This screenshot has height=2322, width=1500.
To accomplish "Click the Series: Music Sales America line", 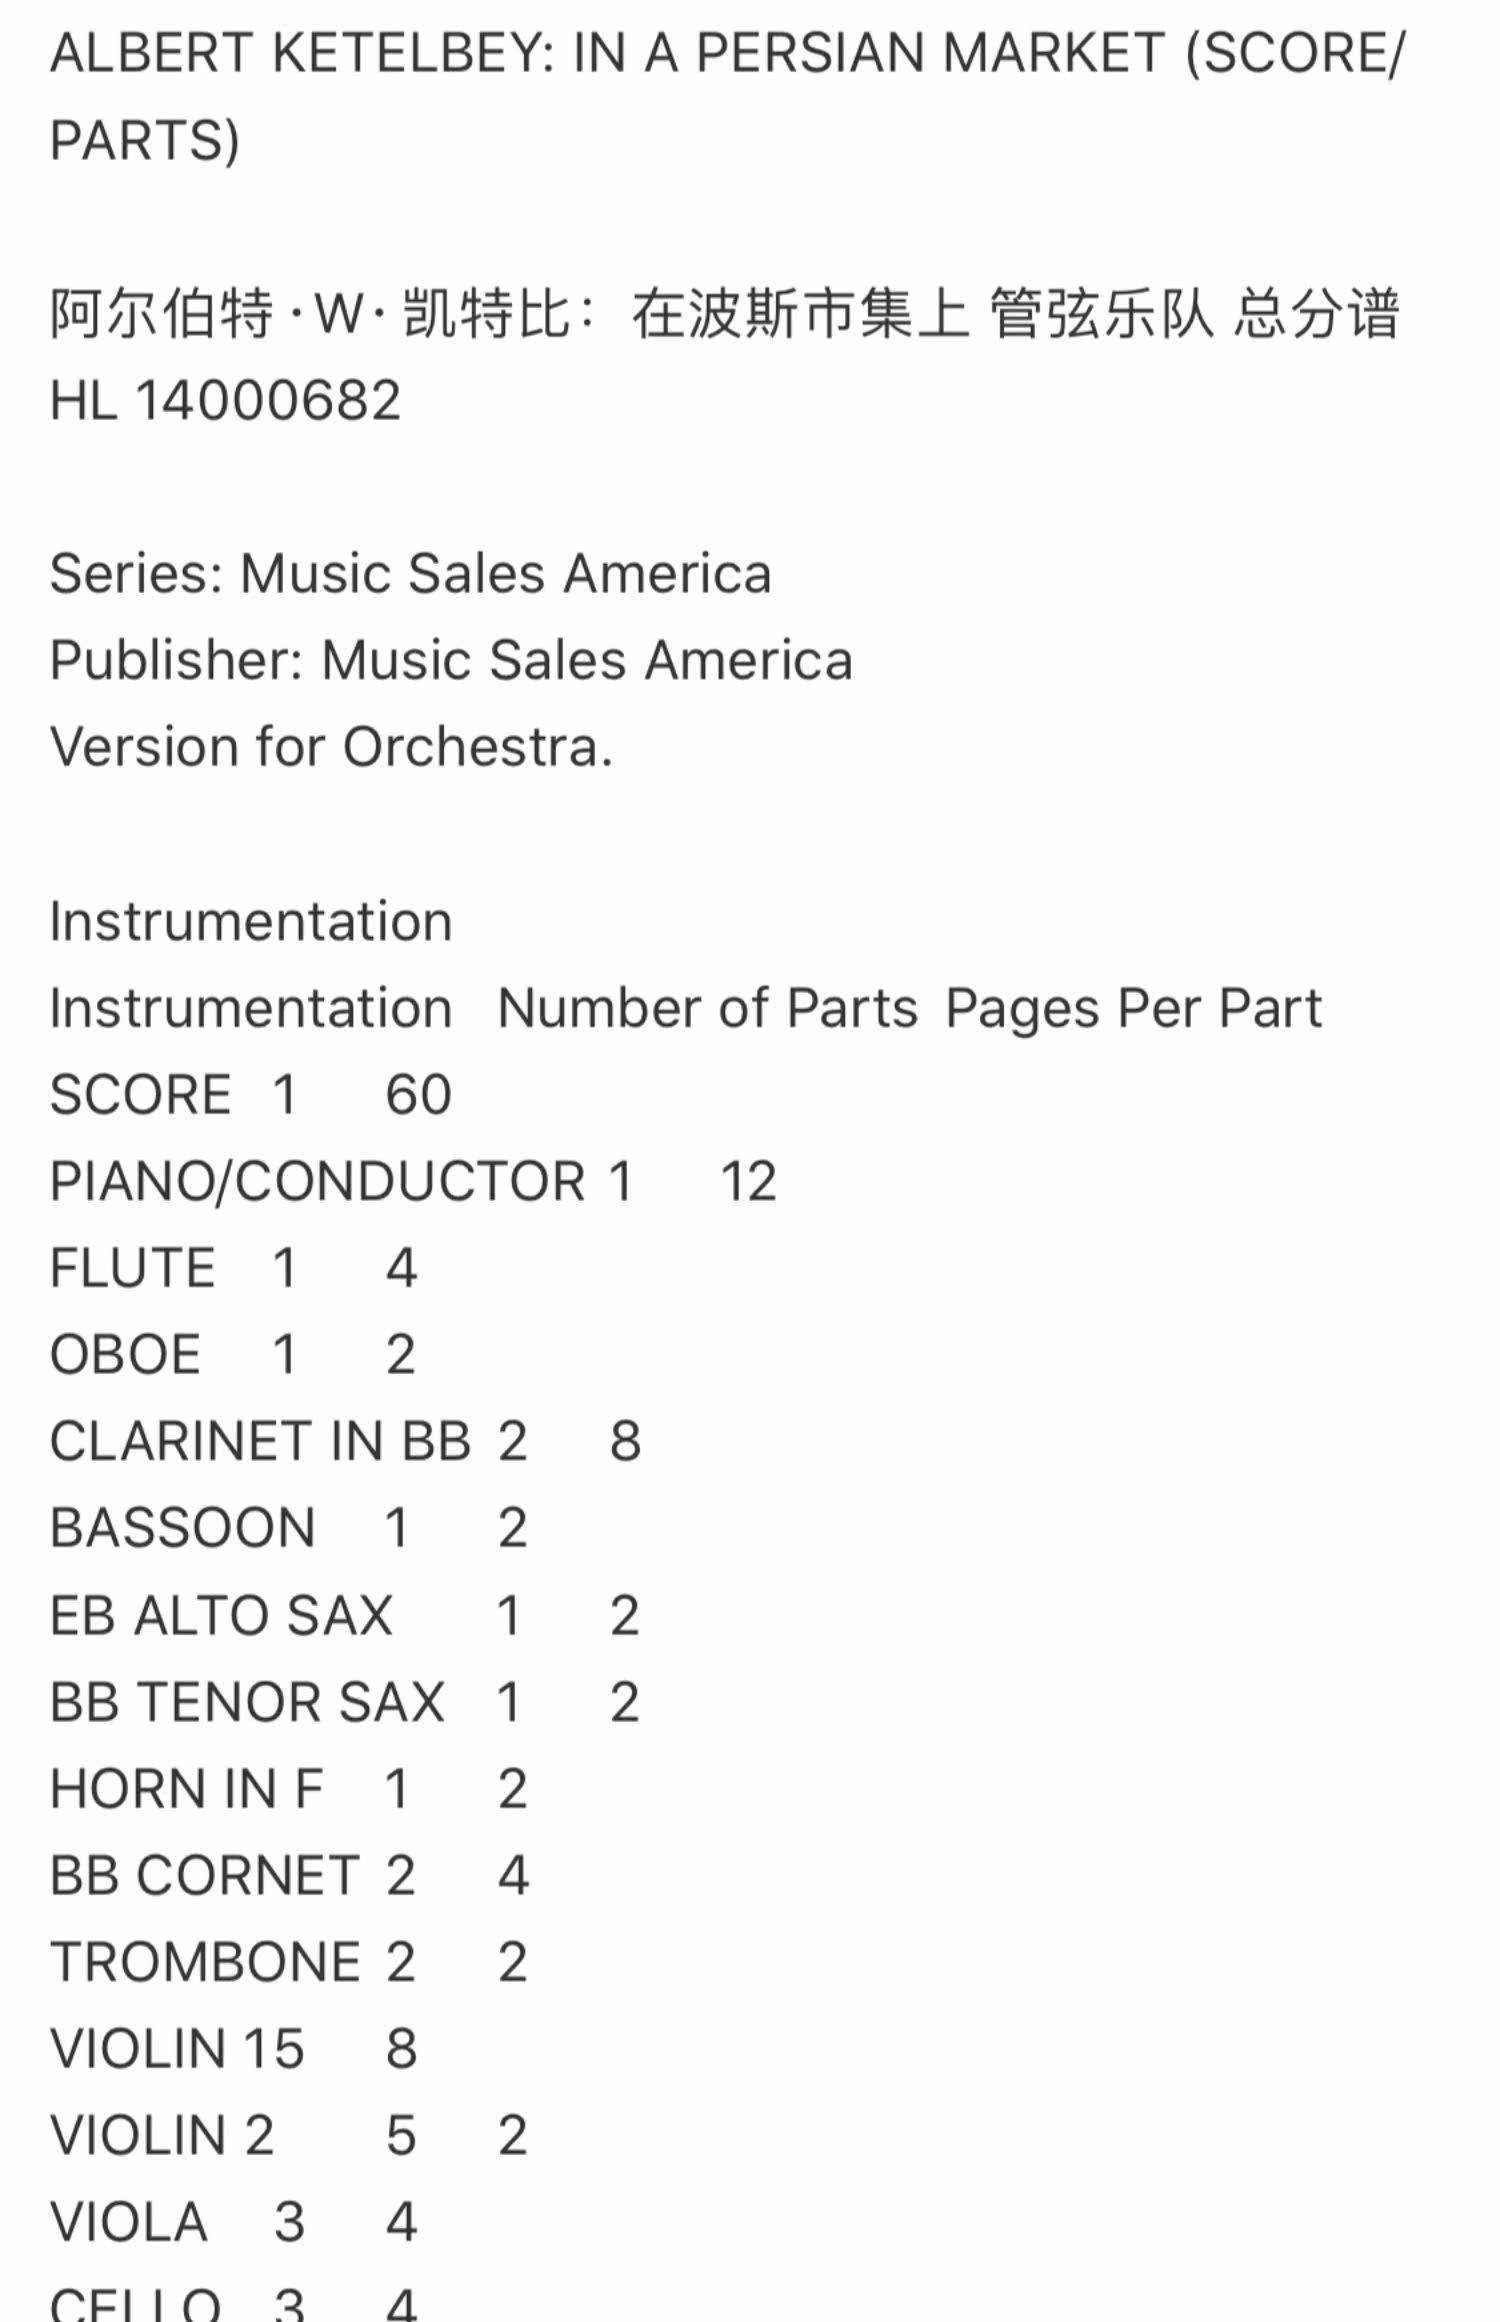I will coord(410,574).
